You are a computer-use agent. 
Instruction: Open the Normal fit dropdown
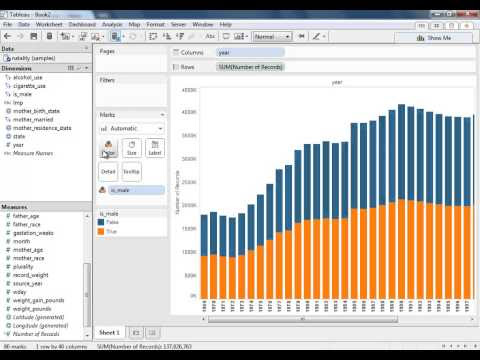coord(272,36)
